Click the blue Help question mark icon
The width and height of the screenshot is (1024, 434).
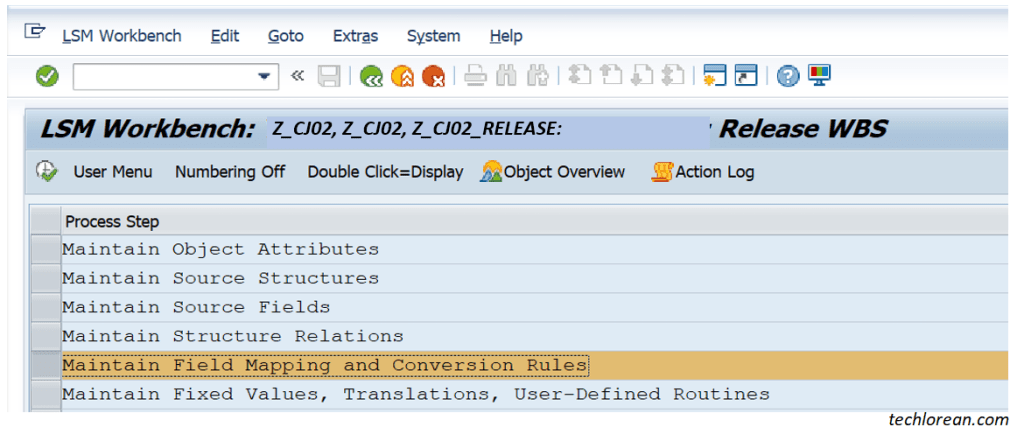point(788,76)
